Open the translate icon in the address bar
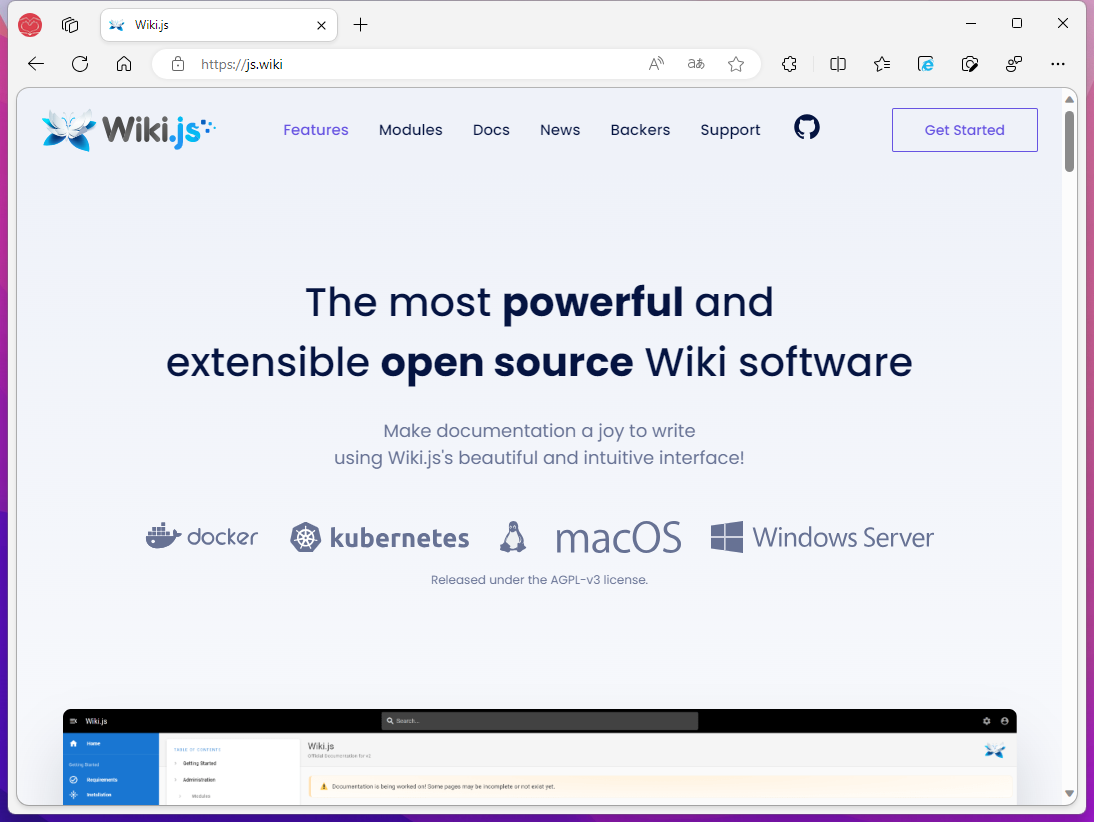1094x822 pixels. [695, 63]
